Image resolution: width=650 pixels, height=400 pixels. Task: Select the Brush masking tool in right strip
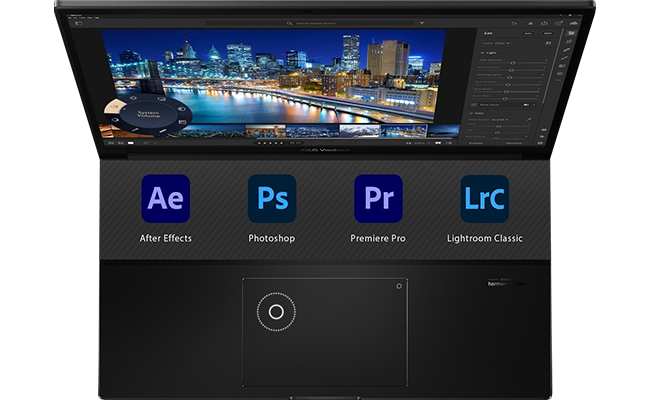tap(565, 58)
